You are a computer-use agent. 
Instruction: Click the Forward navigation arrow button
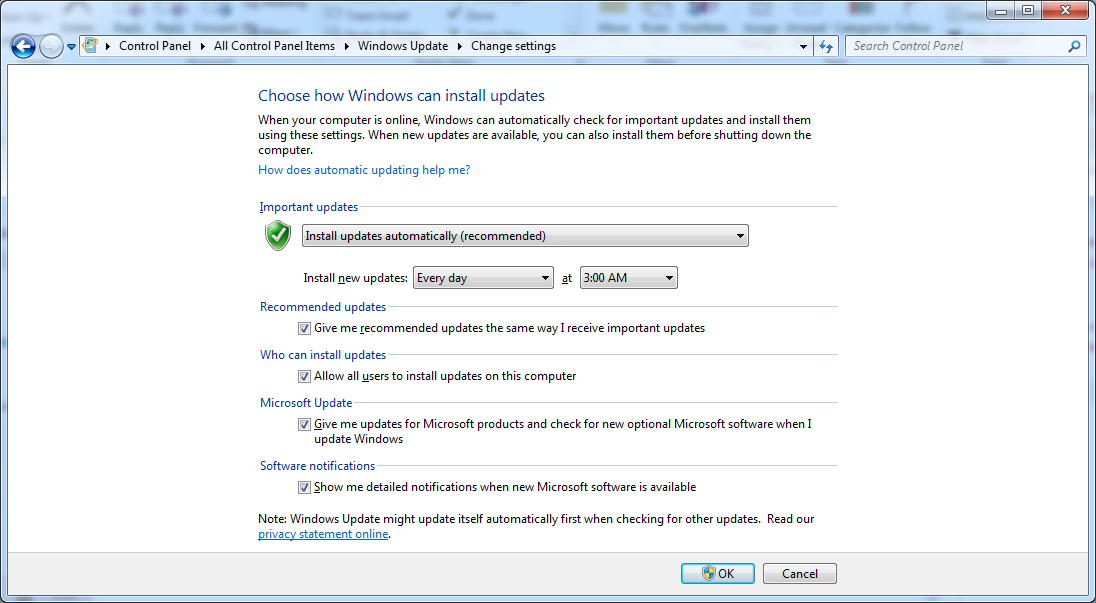click(51, 46)
